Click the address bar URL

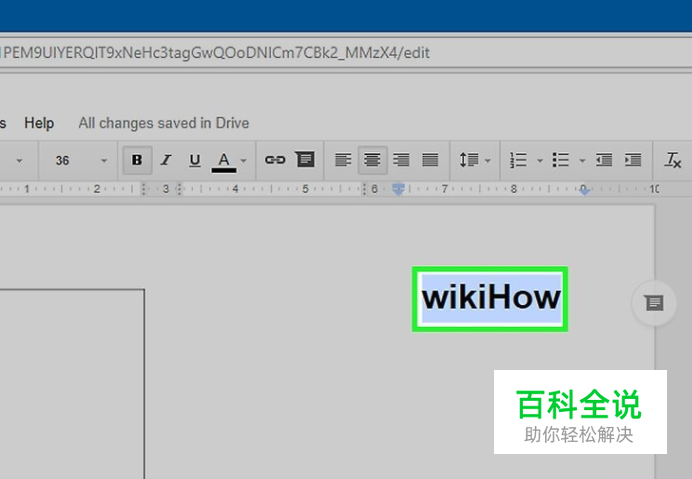[214, 53]
